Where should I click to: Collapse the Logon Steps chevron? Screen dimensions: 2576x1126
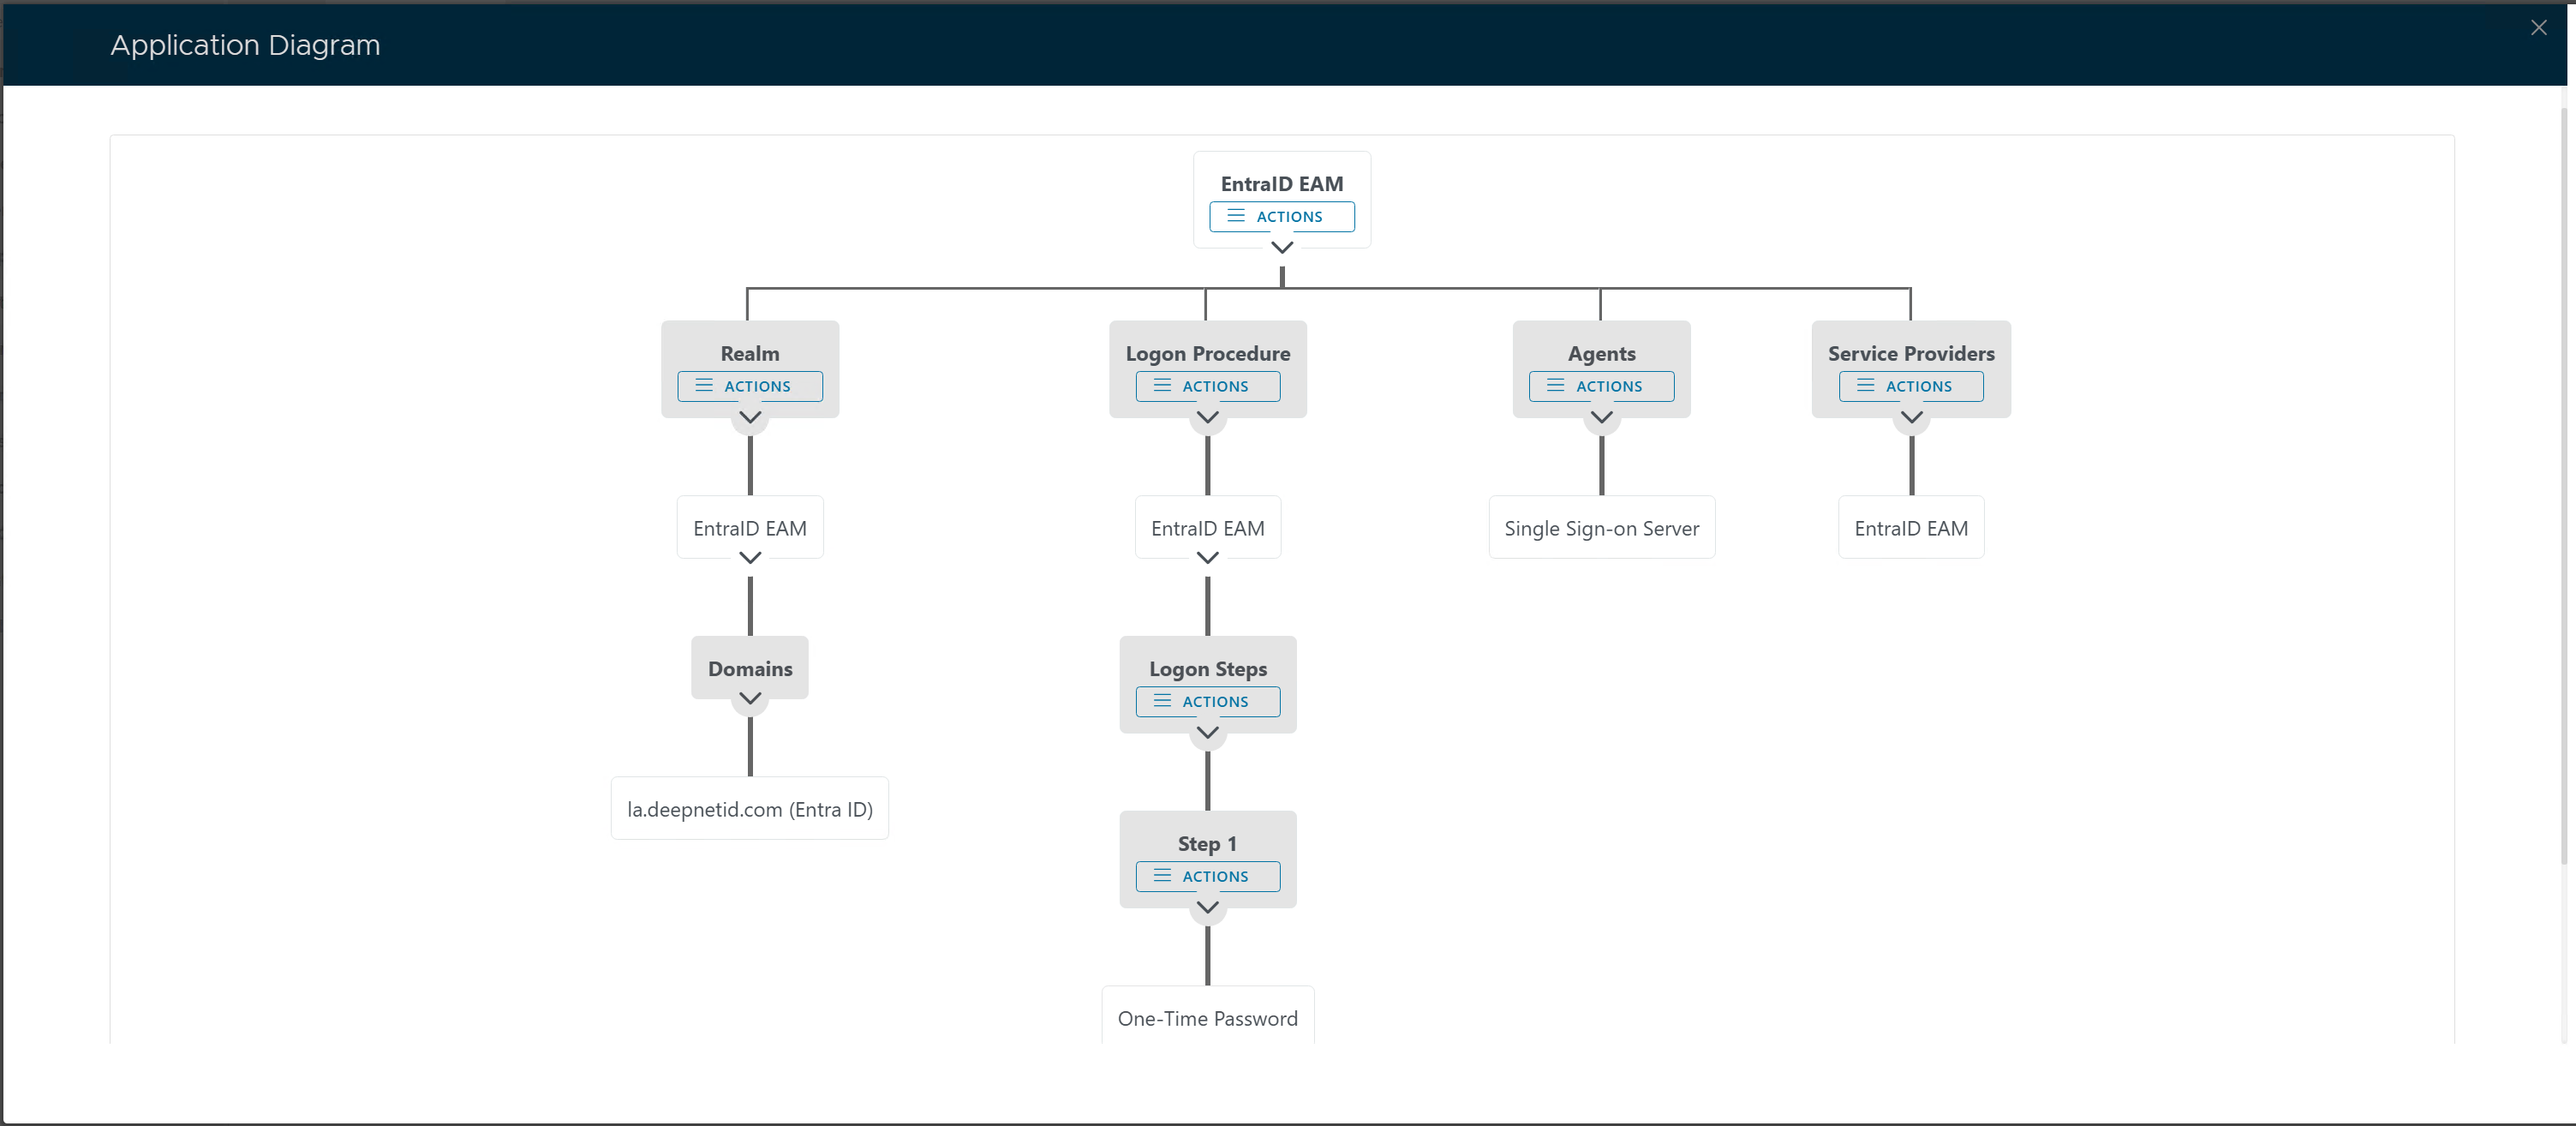[1207, 732]
